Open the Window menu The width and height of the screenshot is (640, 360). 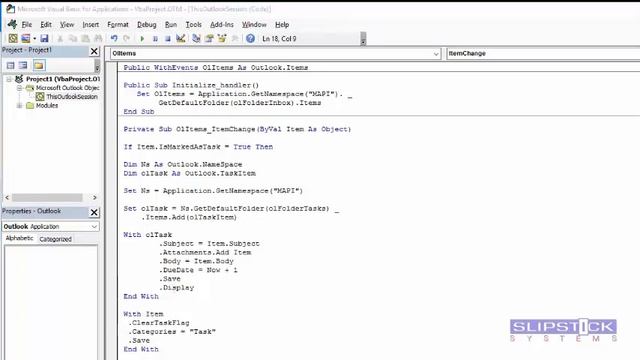[254, 24]
